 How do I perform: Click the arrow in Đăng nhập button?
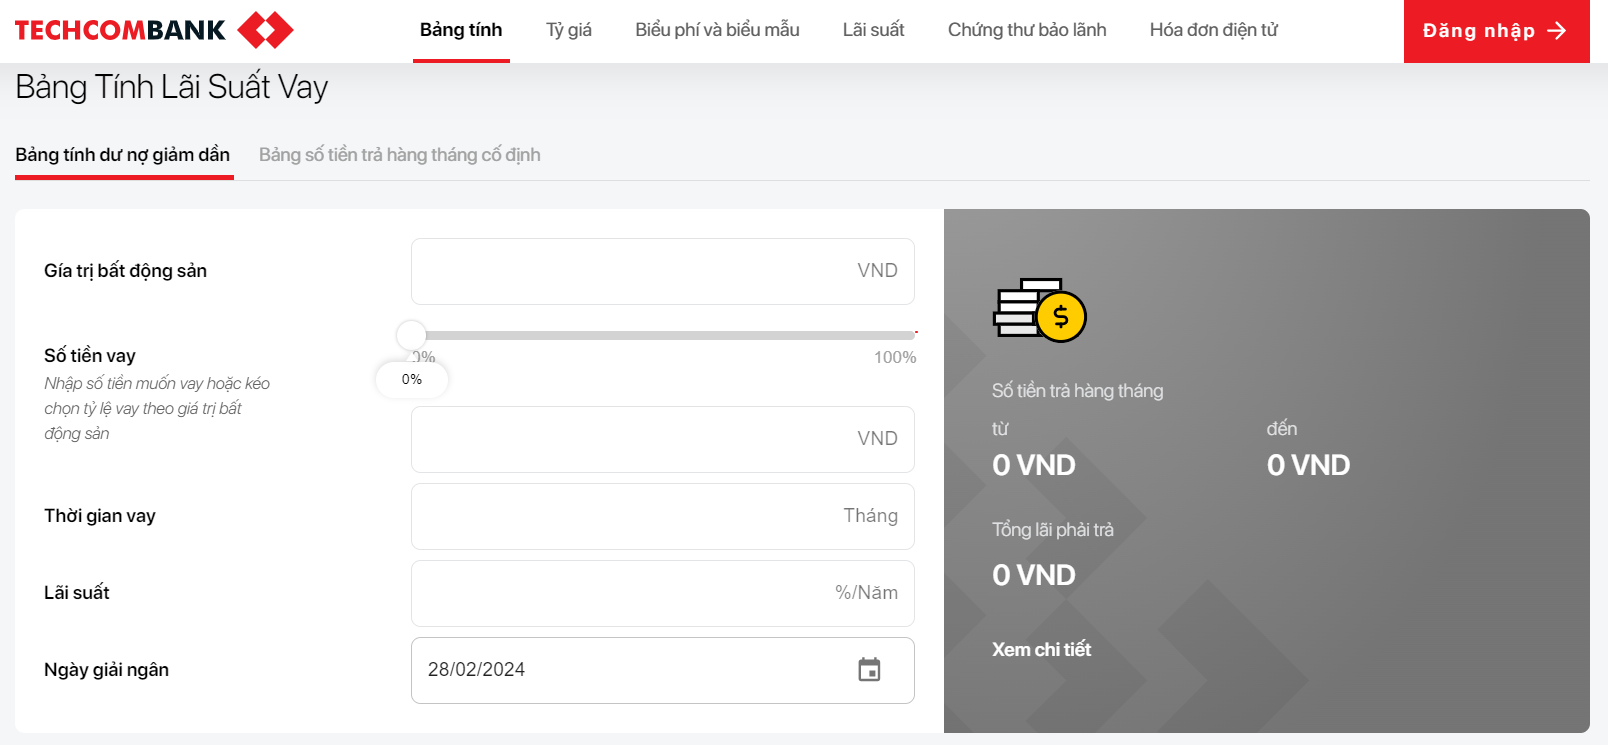[1556, 31]
